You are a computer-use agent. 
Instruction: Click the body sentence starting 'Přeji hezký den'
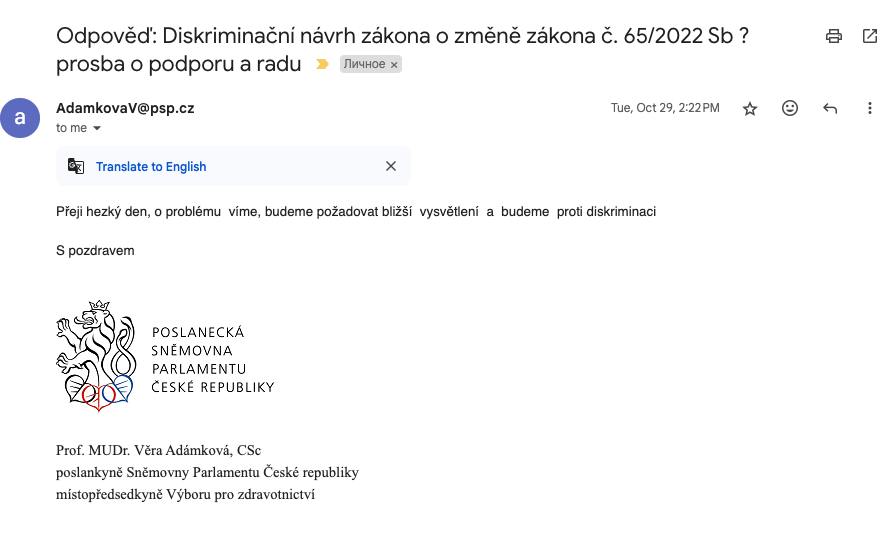pos(356,212)
